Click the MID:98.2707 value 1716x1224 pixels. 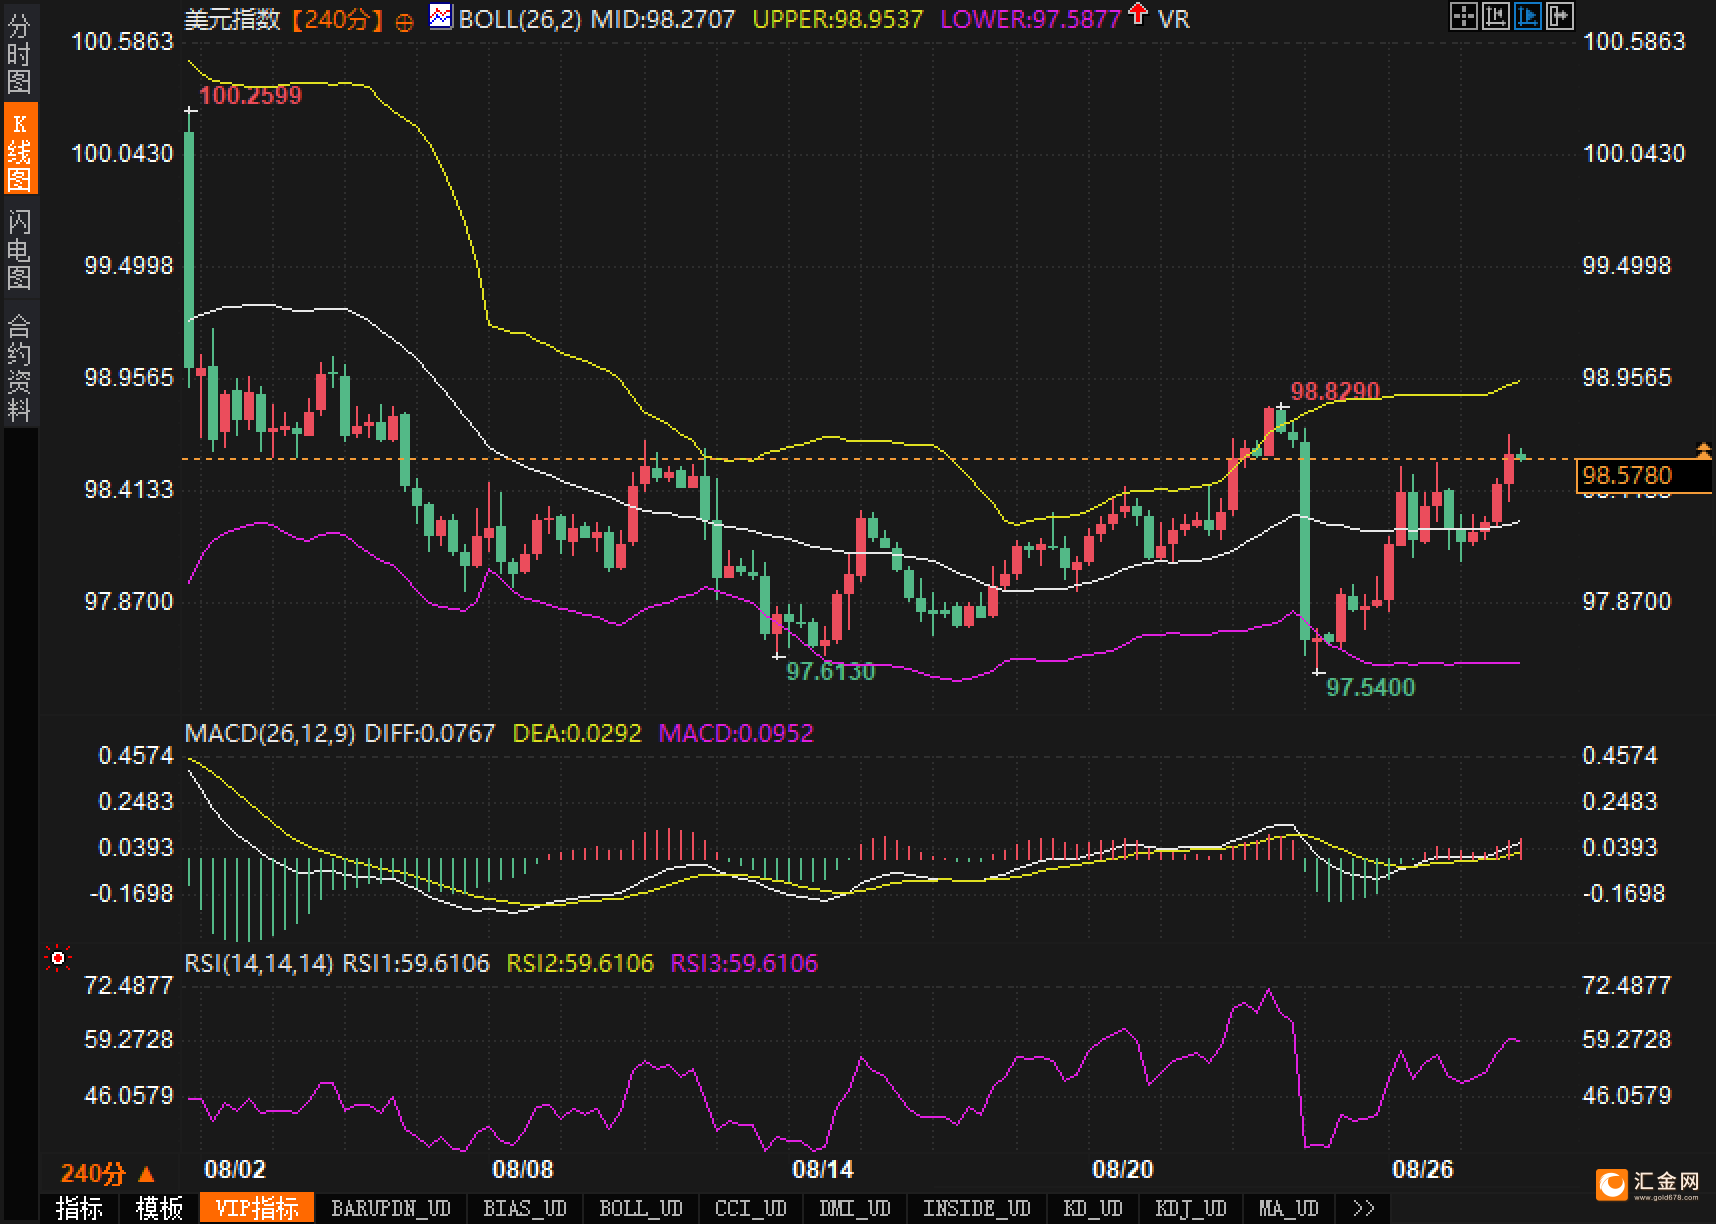pyautogui.click(x=662, y=19)
